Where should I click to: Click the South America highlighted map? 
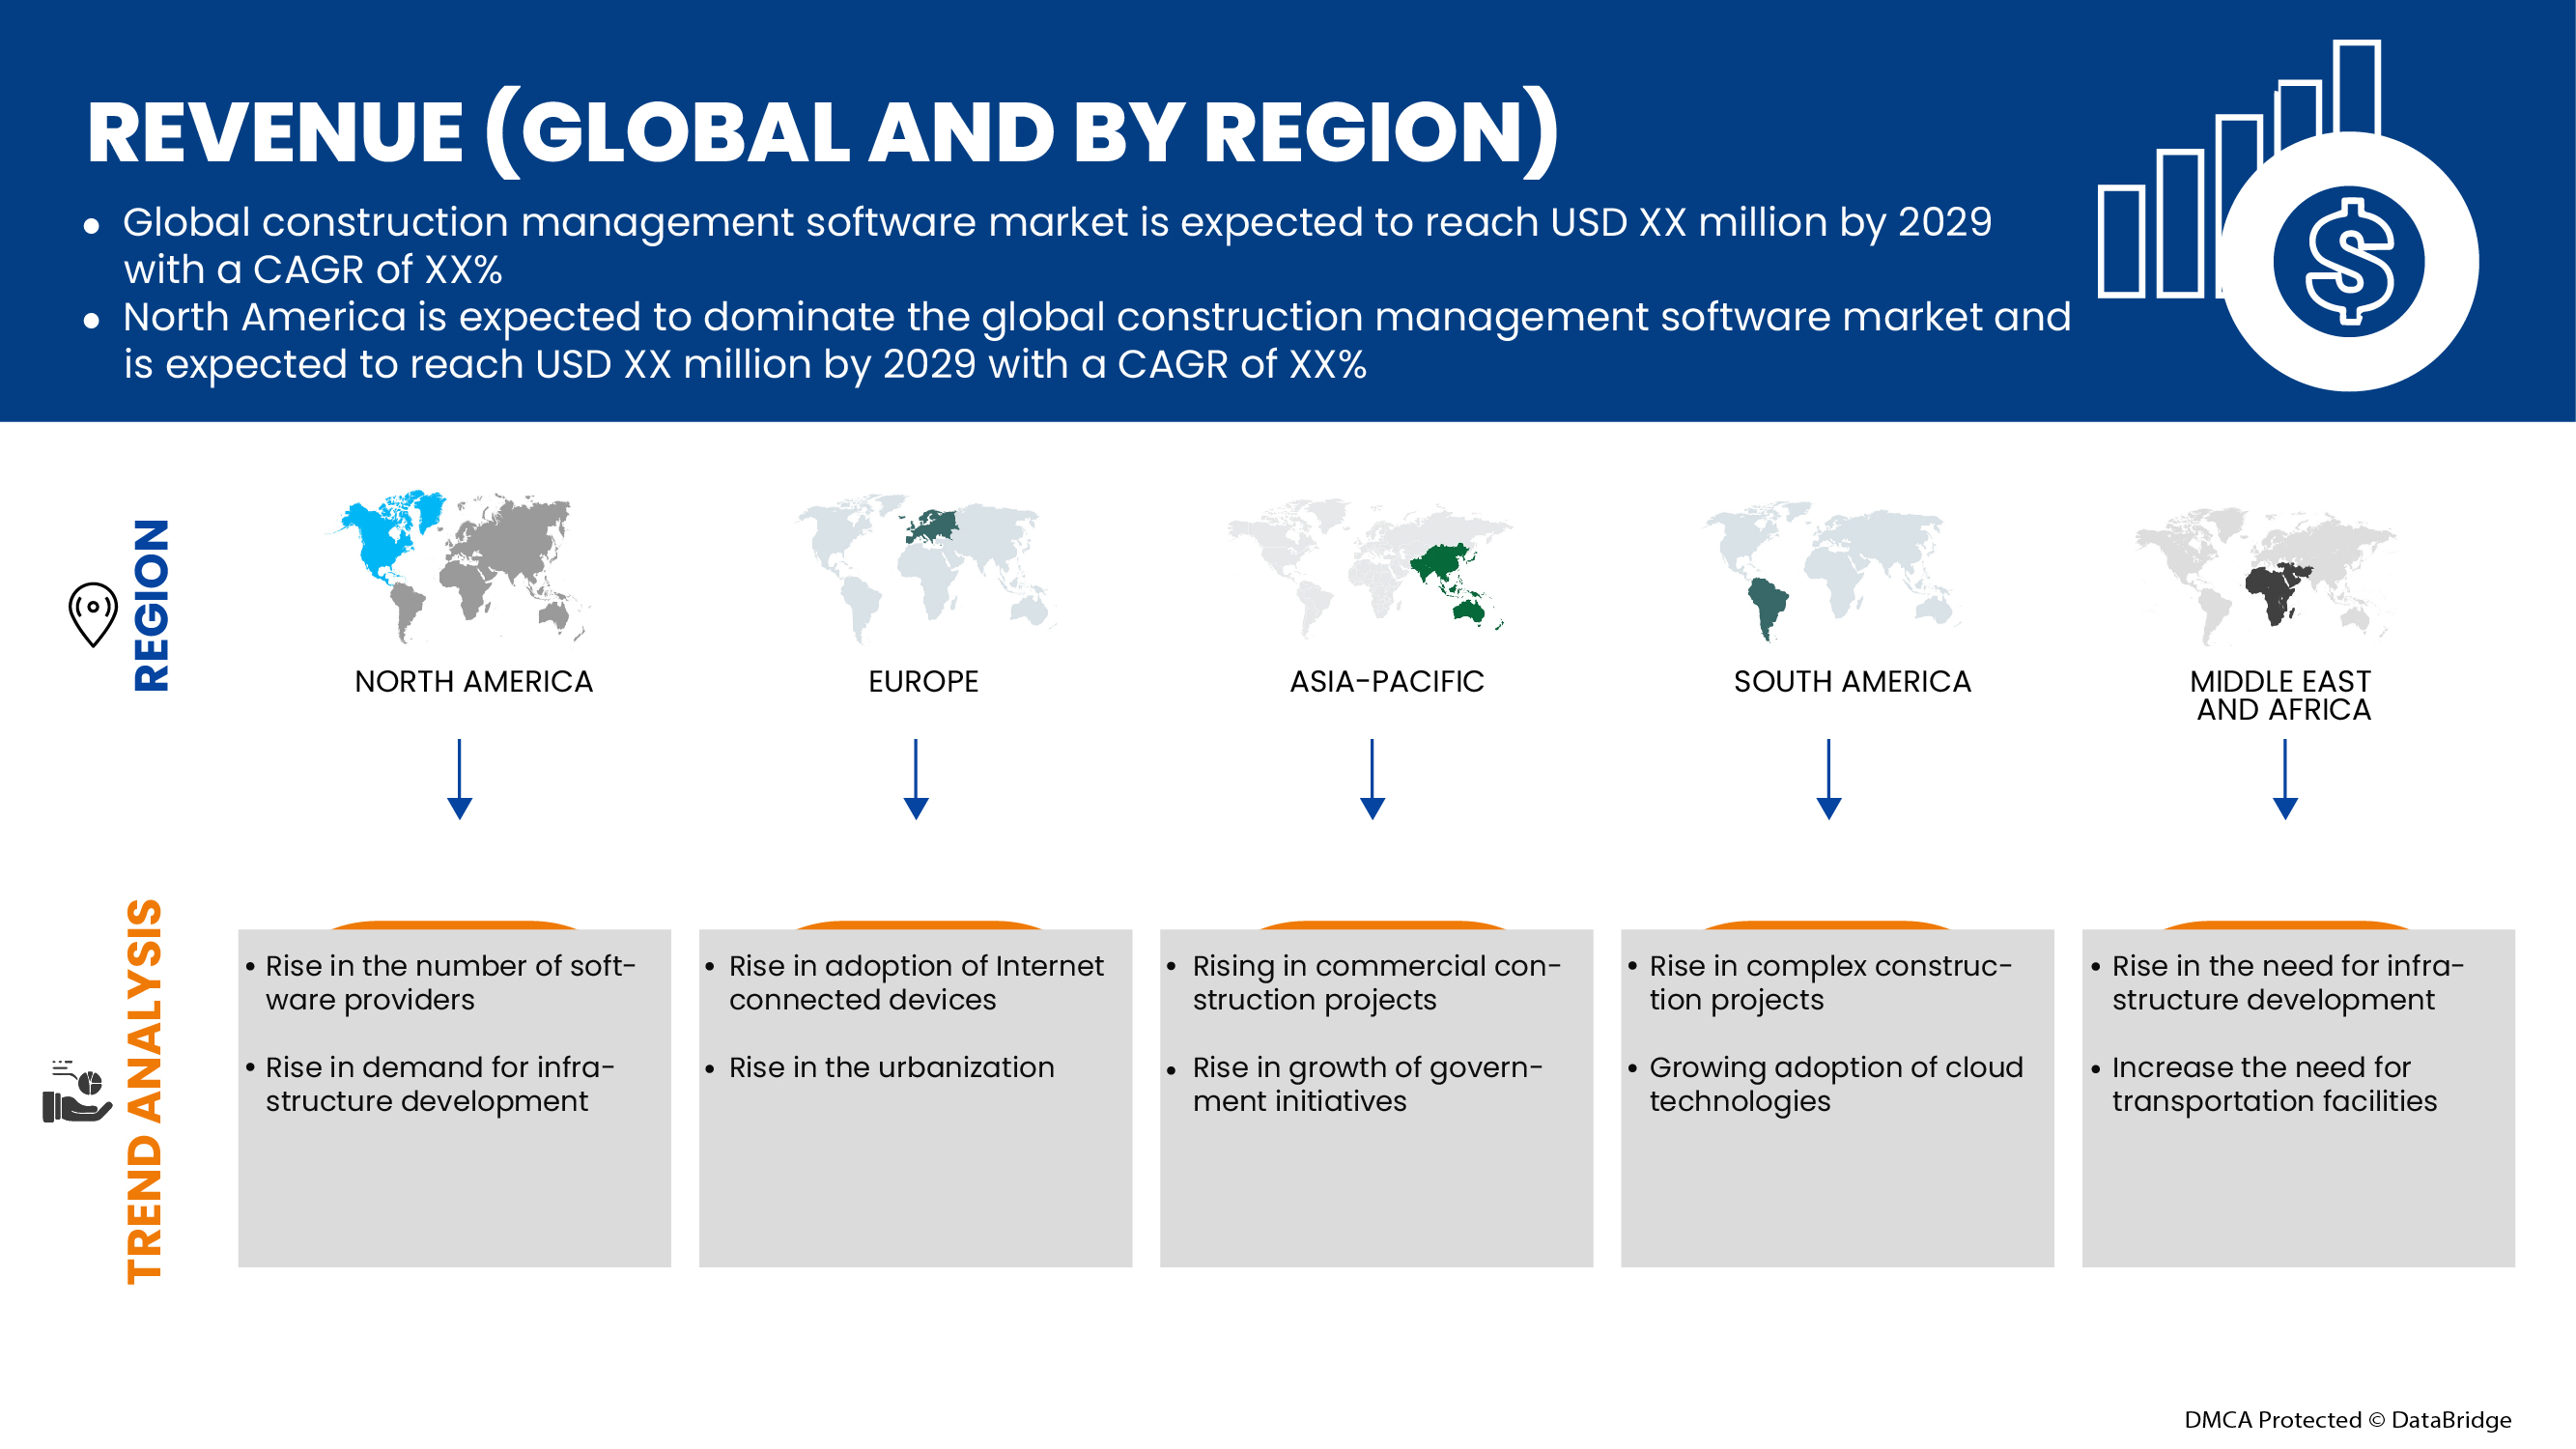click(x=1832, y=570)
